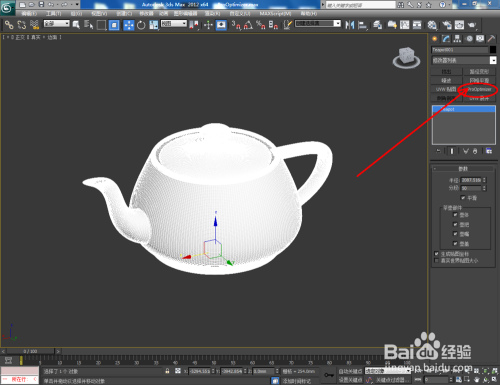Select the Teapot entry in modifier stack
The image size is (500, 385).
[x=464, y=109]
